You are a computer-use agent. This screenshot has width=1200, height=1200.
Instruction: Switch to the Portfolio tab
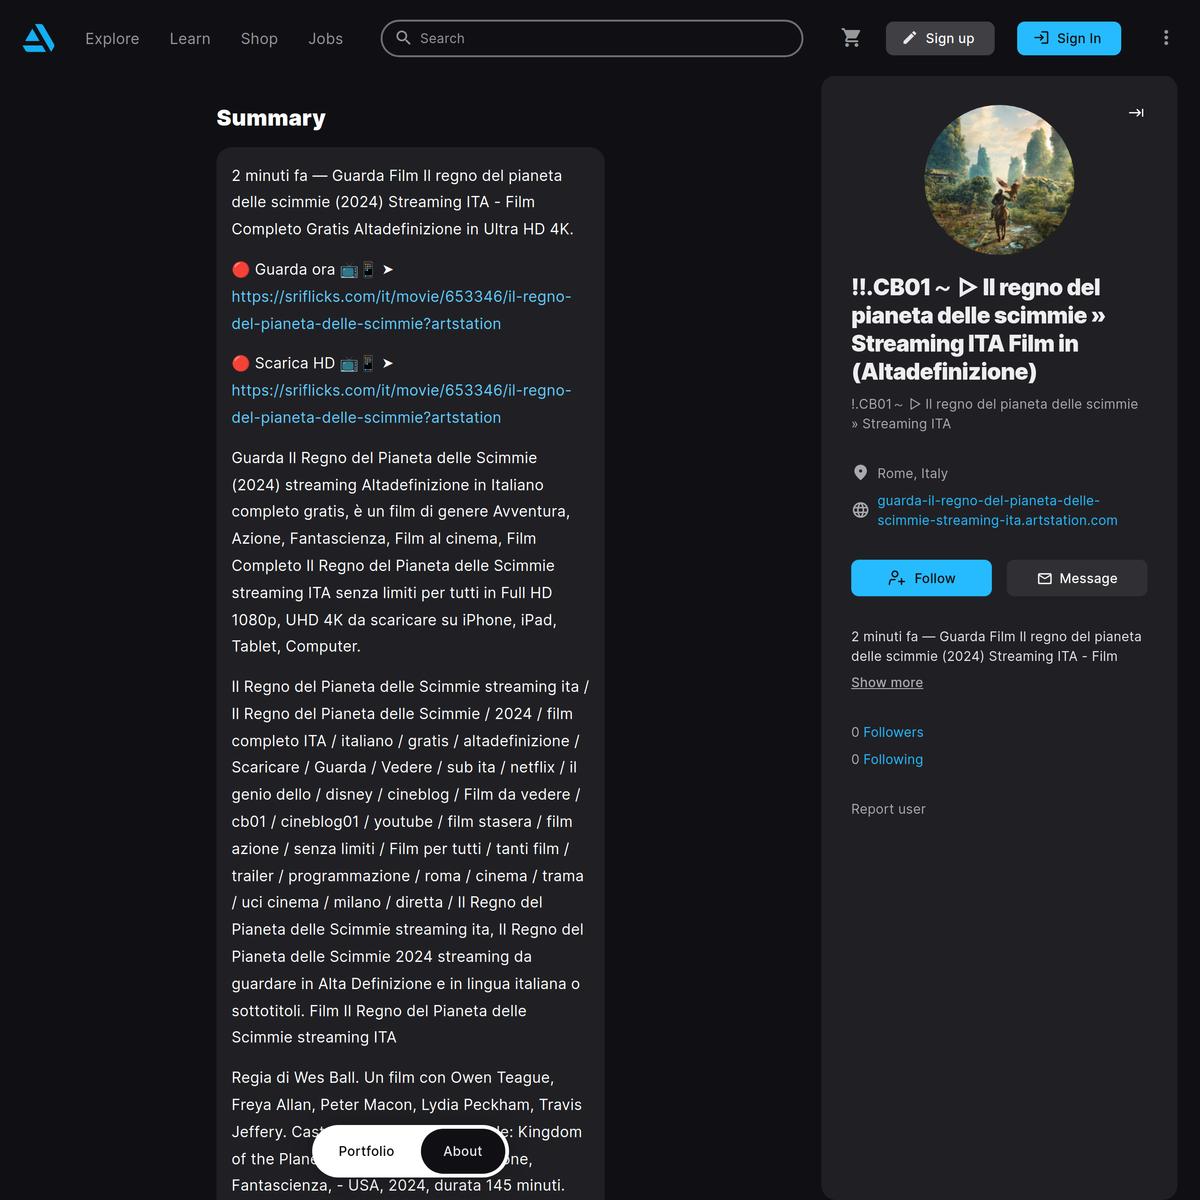click(x=366, y=1151)
